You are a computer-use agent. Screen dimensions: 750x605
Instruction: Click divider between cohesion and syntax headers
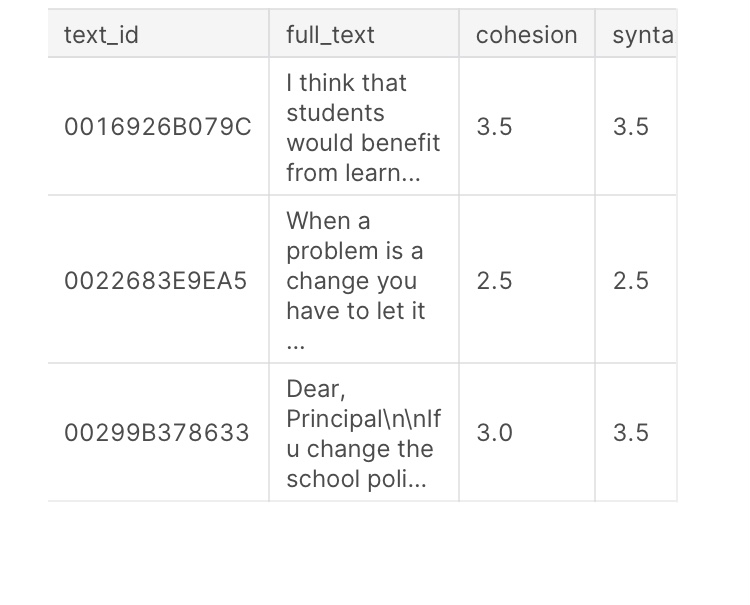[x=595, y=35]
